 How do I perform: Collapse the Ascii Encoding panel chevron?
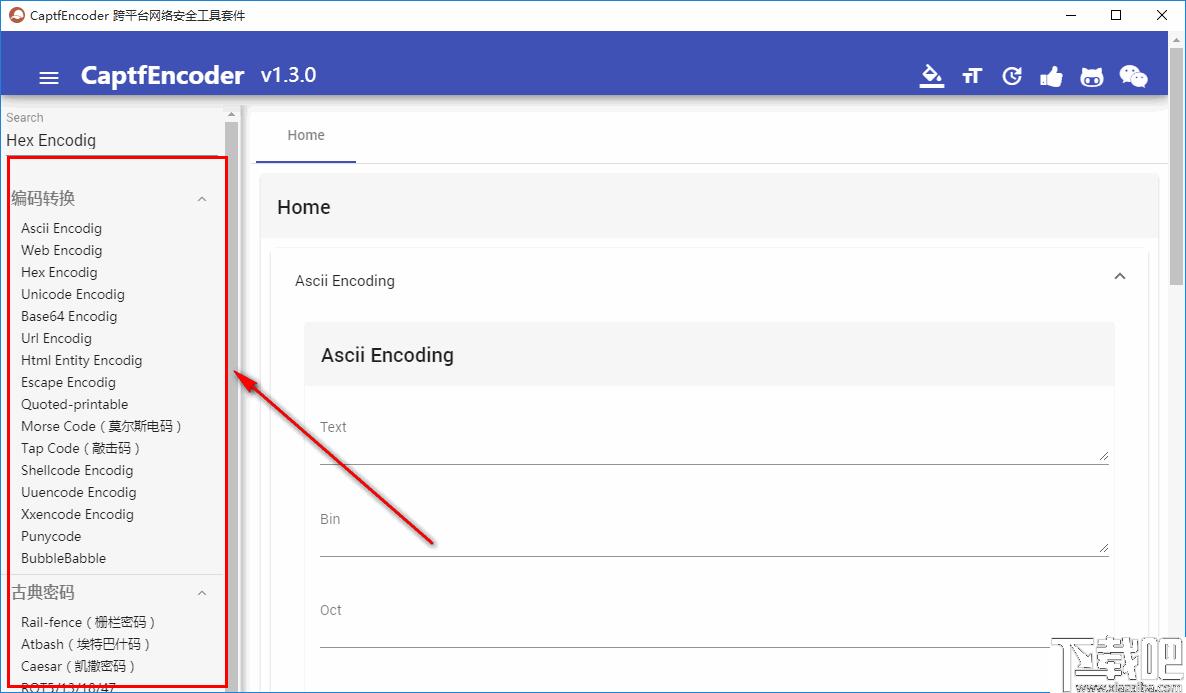coord(1119,276)
